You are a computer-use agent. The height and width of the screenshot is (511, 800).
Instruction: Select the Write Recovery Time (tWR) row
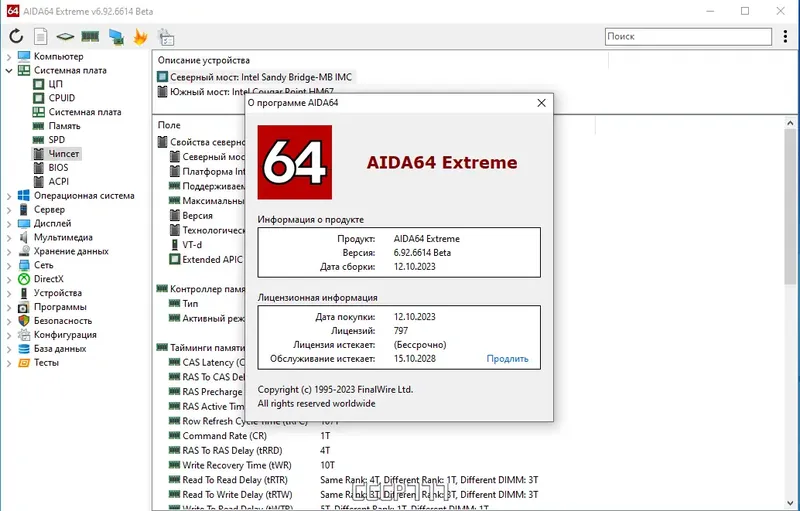click(237, 465)
